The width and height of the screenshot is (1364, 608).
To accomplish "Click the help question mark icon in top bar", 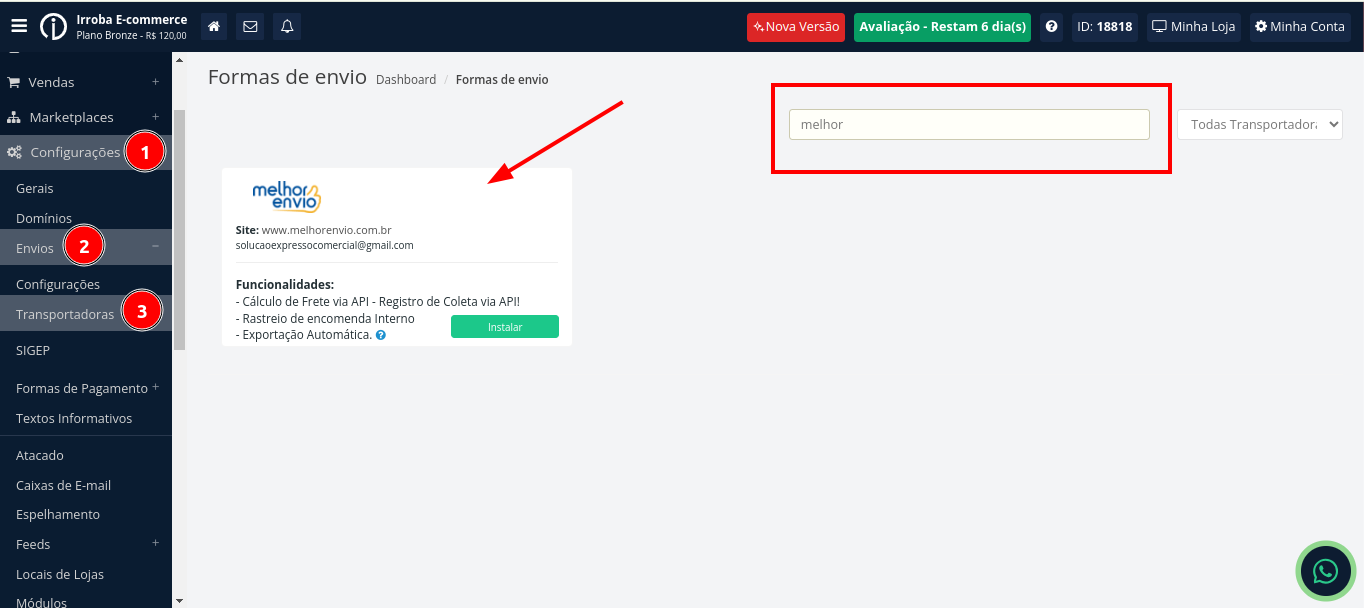I will tap(1051, 27).
